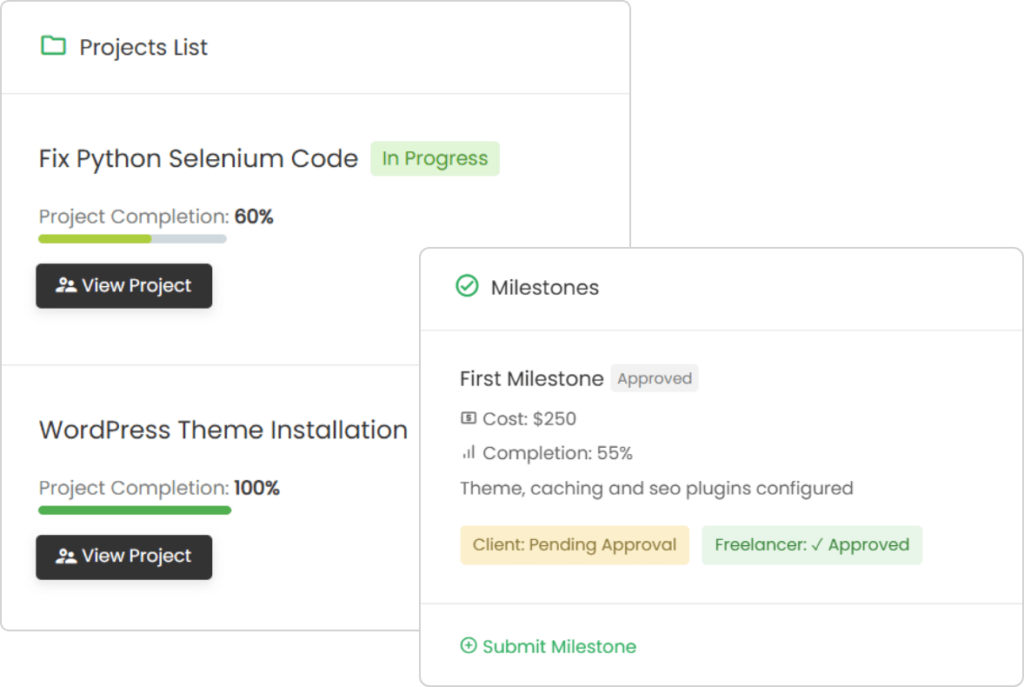View the WordPress Theme Installation project
This screenshot has height=687, width=1024.
(x=124, y=557)
